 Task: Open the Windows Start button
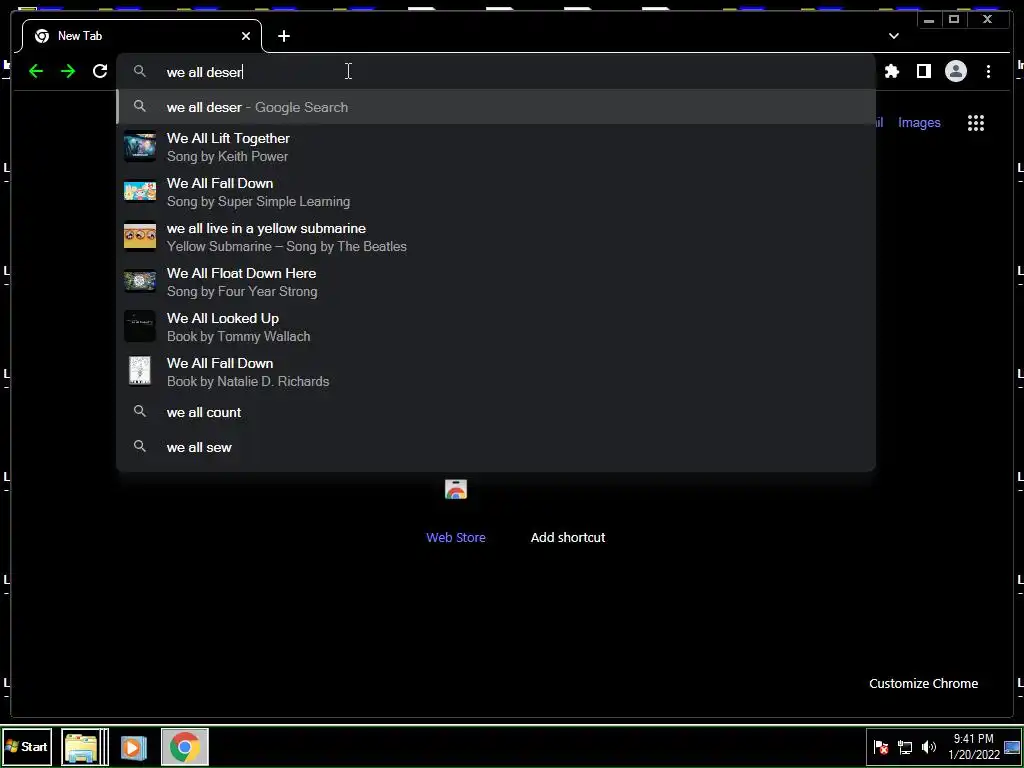[27, 746]
